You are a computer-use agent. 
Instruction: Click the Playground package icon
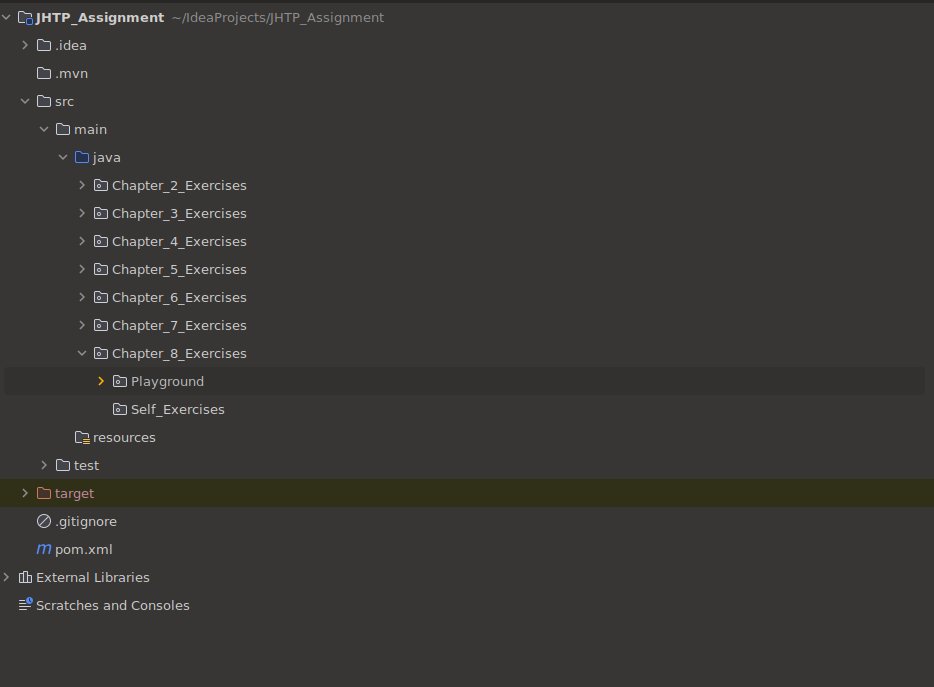[x=120, y=381]
